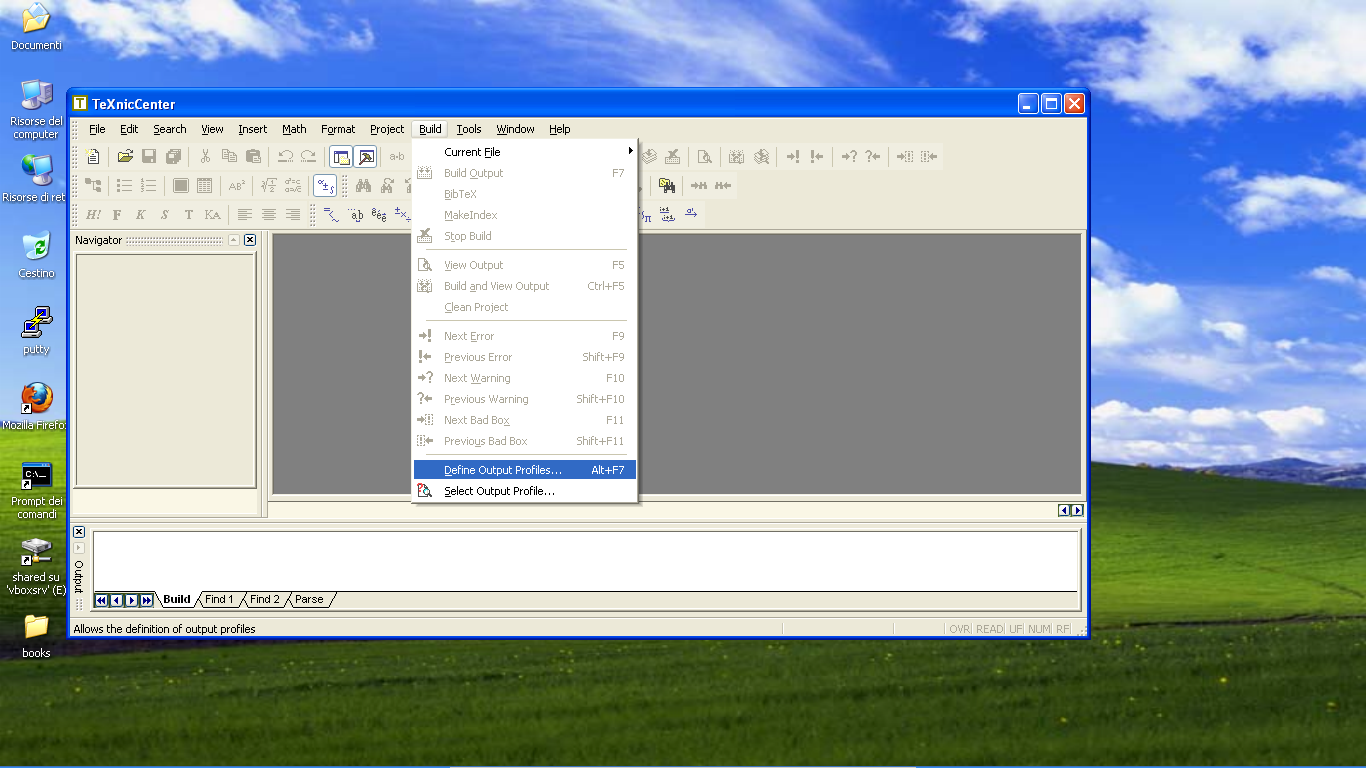Click the small caps KA icon

pos(213,214)
